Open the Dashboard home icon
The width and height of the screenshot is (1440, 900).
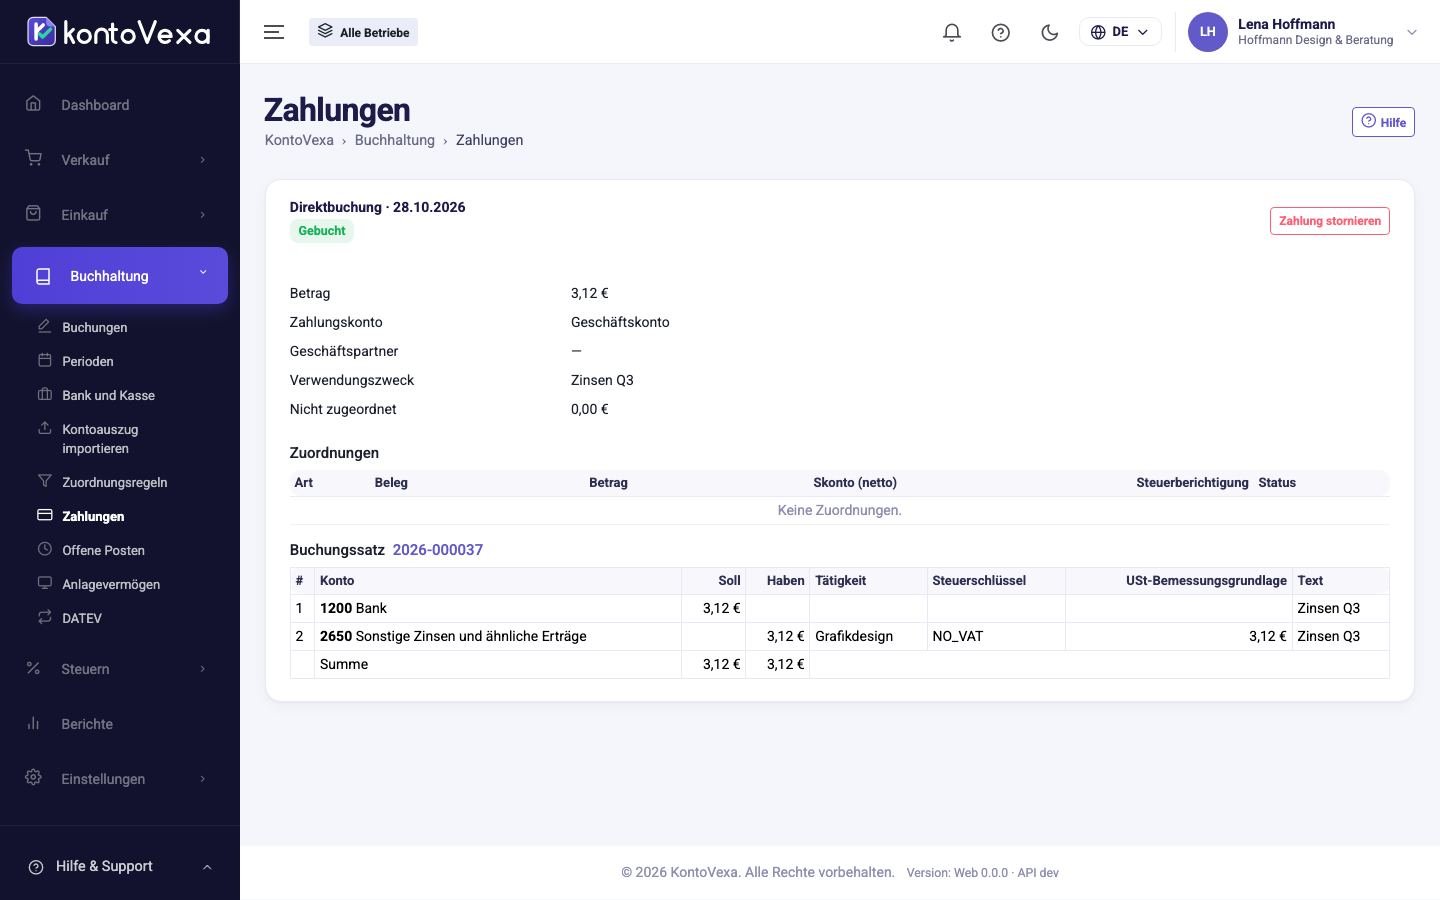coord(34,104)
